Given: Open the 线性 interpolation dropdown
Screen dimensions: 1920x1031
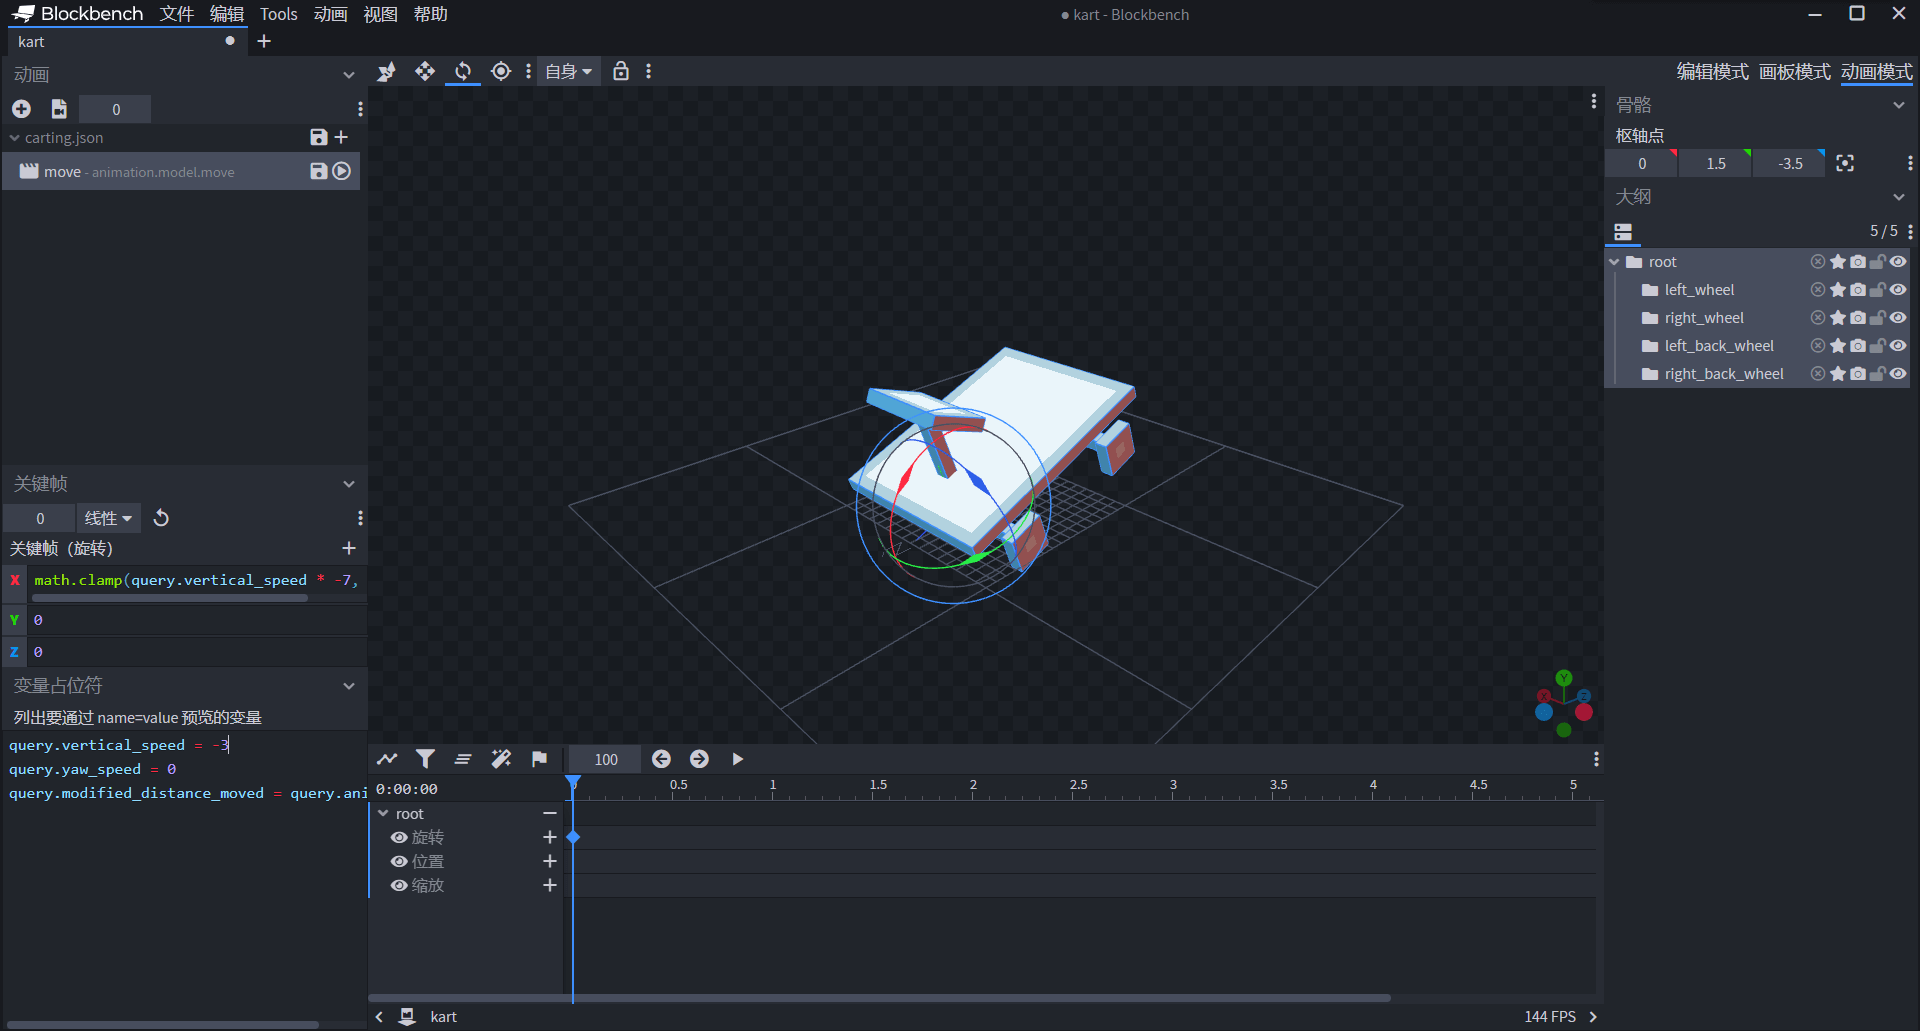Looking at the screenshot, I should pos(108,518).
